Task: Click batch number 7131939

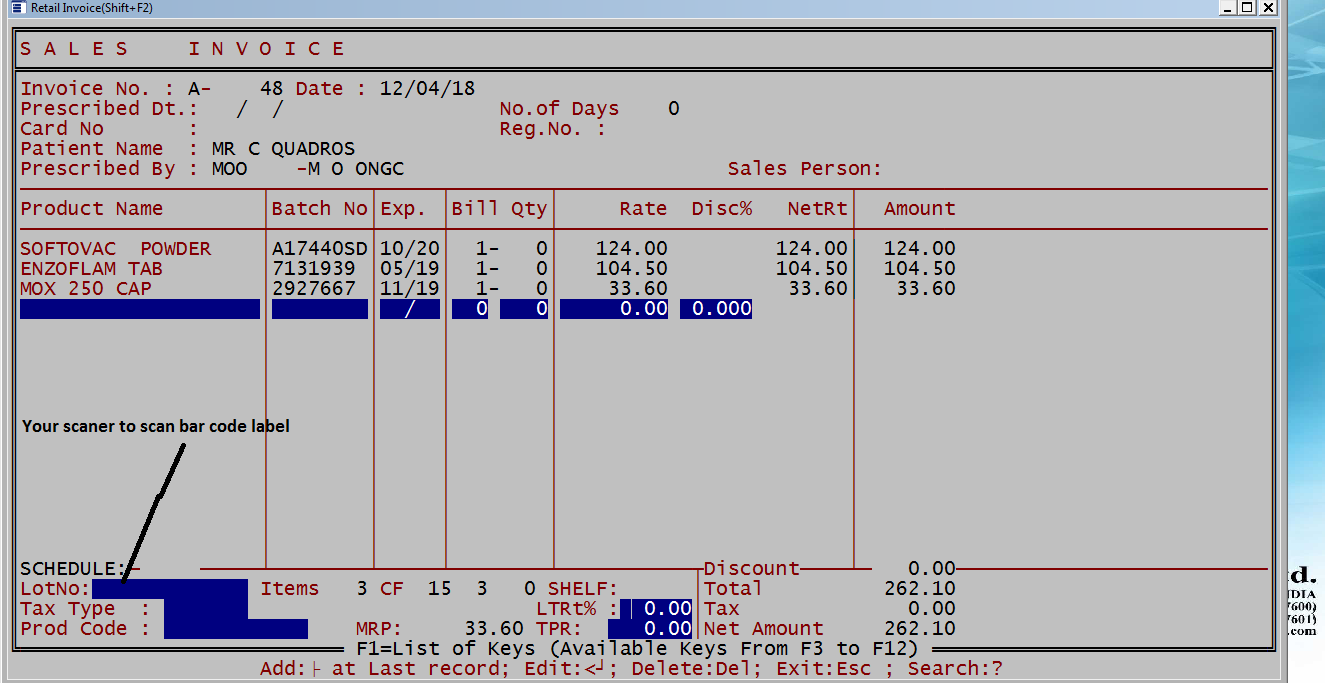Action: tap(314, 269)
